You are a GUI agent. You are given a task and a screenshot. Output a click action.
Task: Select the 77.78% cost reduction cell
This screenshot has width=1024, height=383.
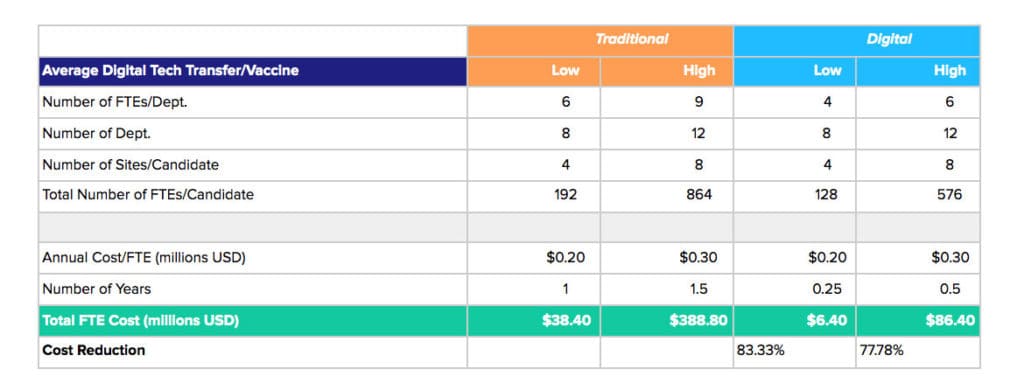pyautogui.click(x=918, y=352)
